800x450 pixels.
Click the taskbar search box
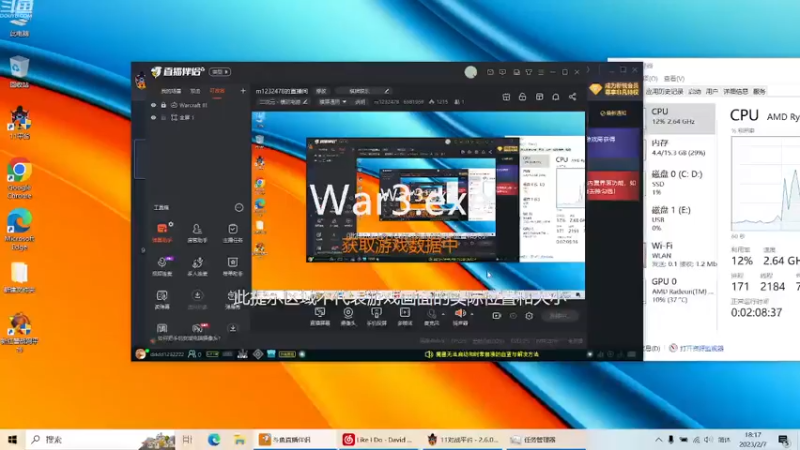point(99,439)
